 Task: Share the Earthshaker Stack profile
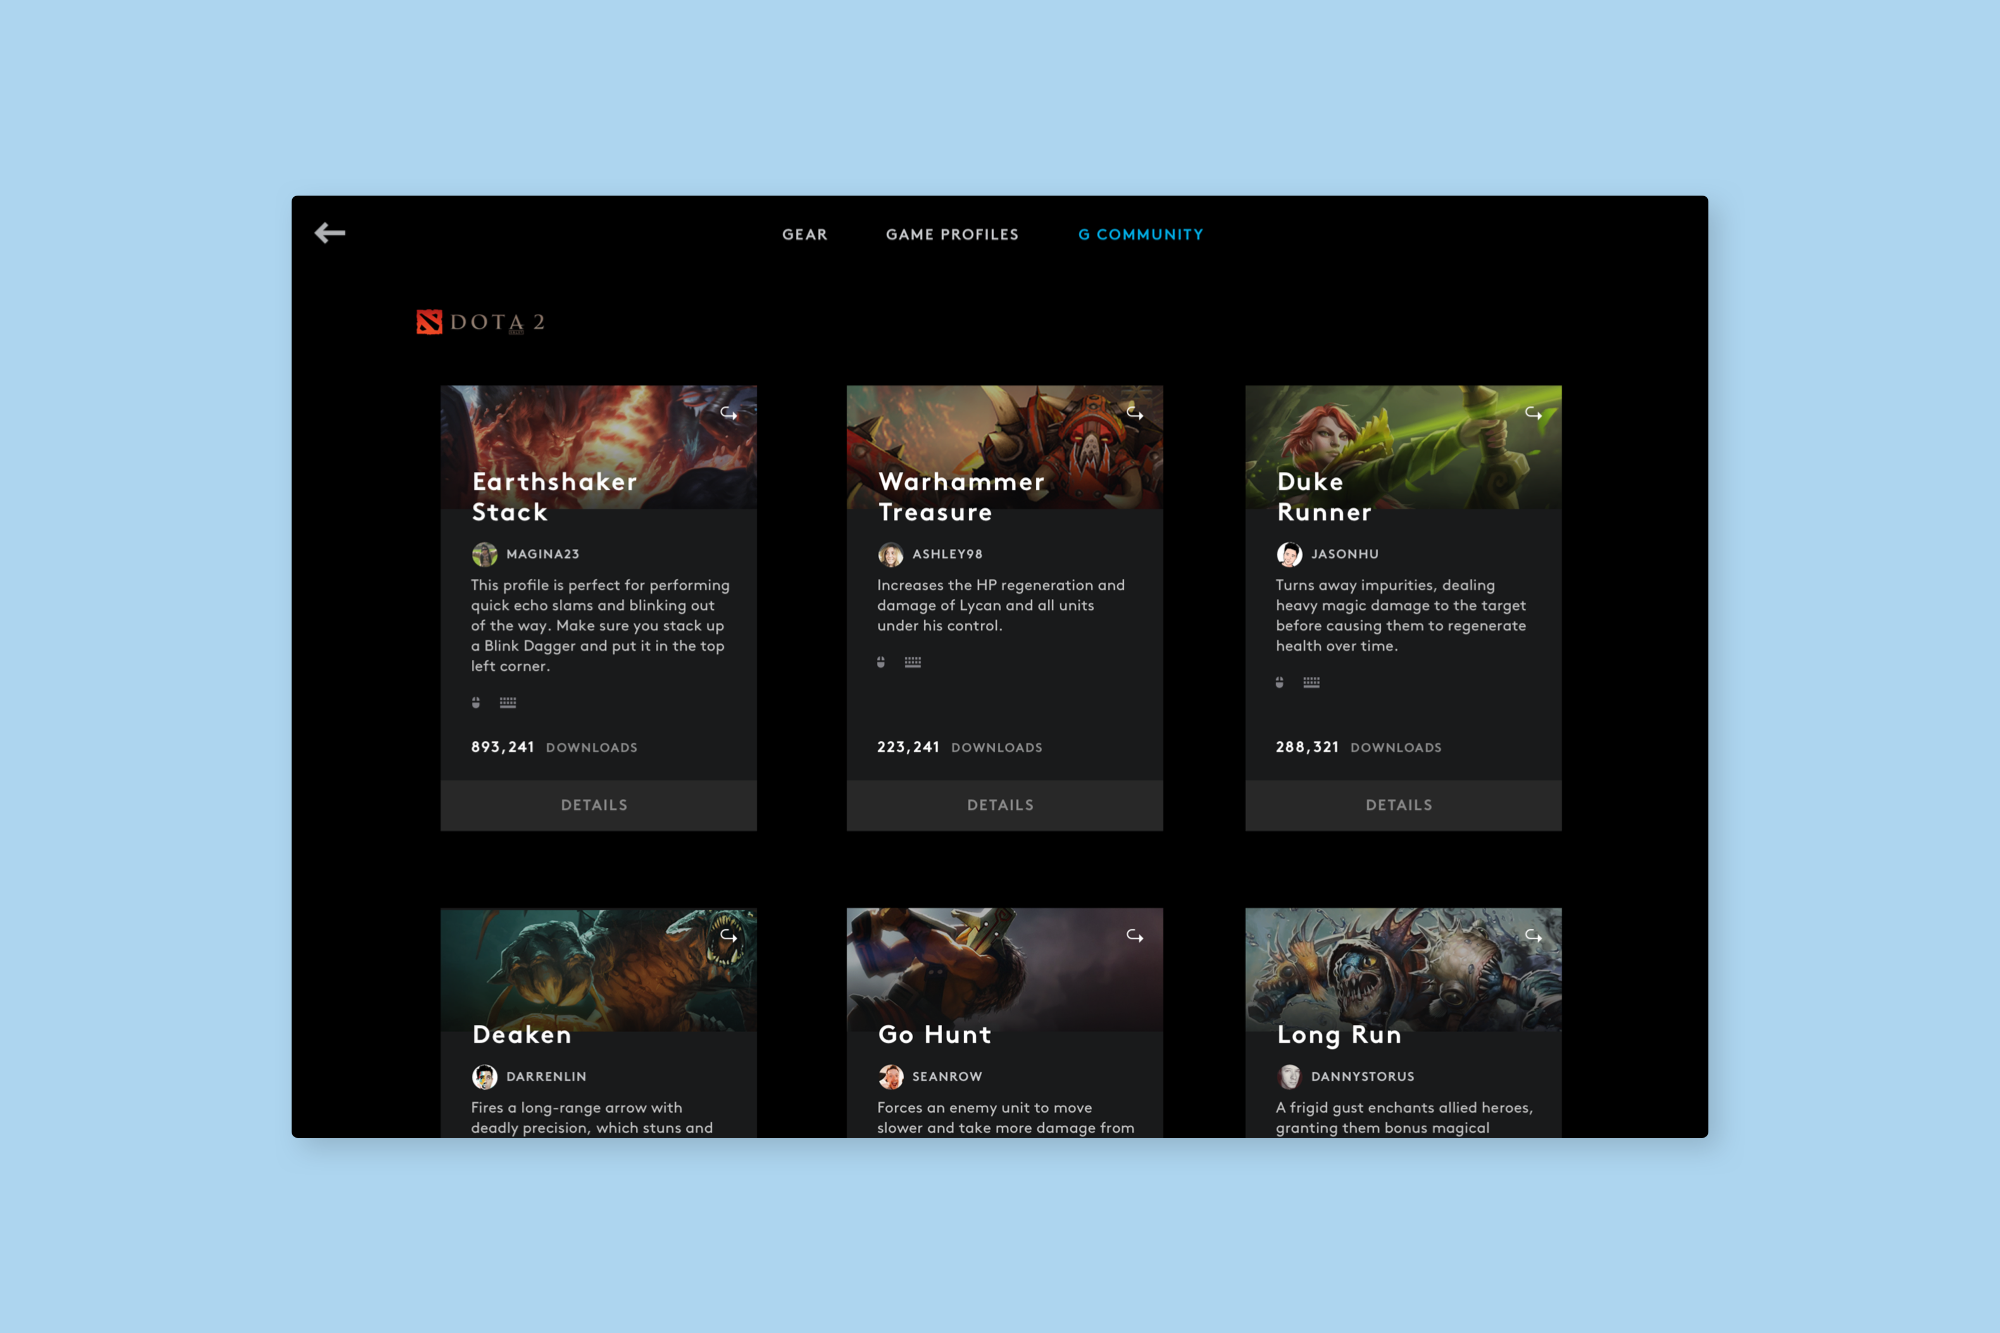(729, 413)
